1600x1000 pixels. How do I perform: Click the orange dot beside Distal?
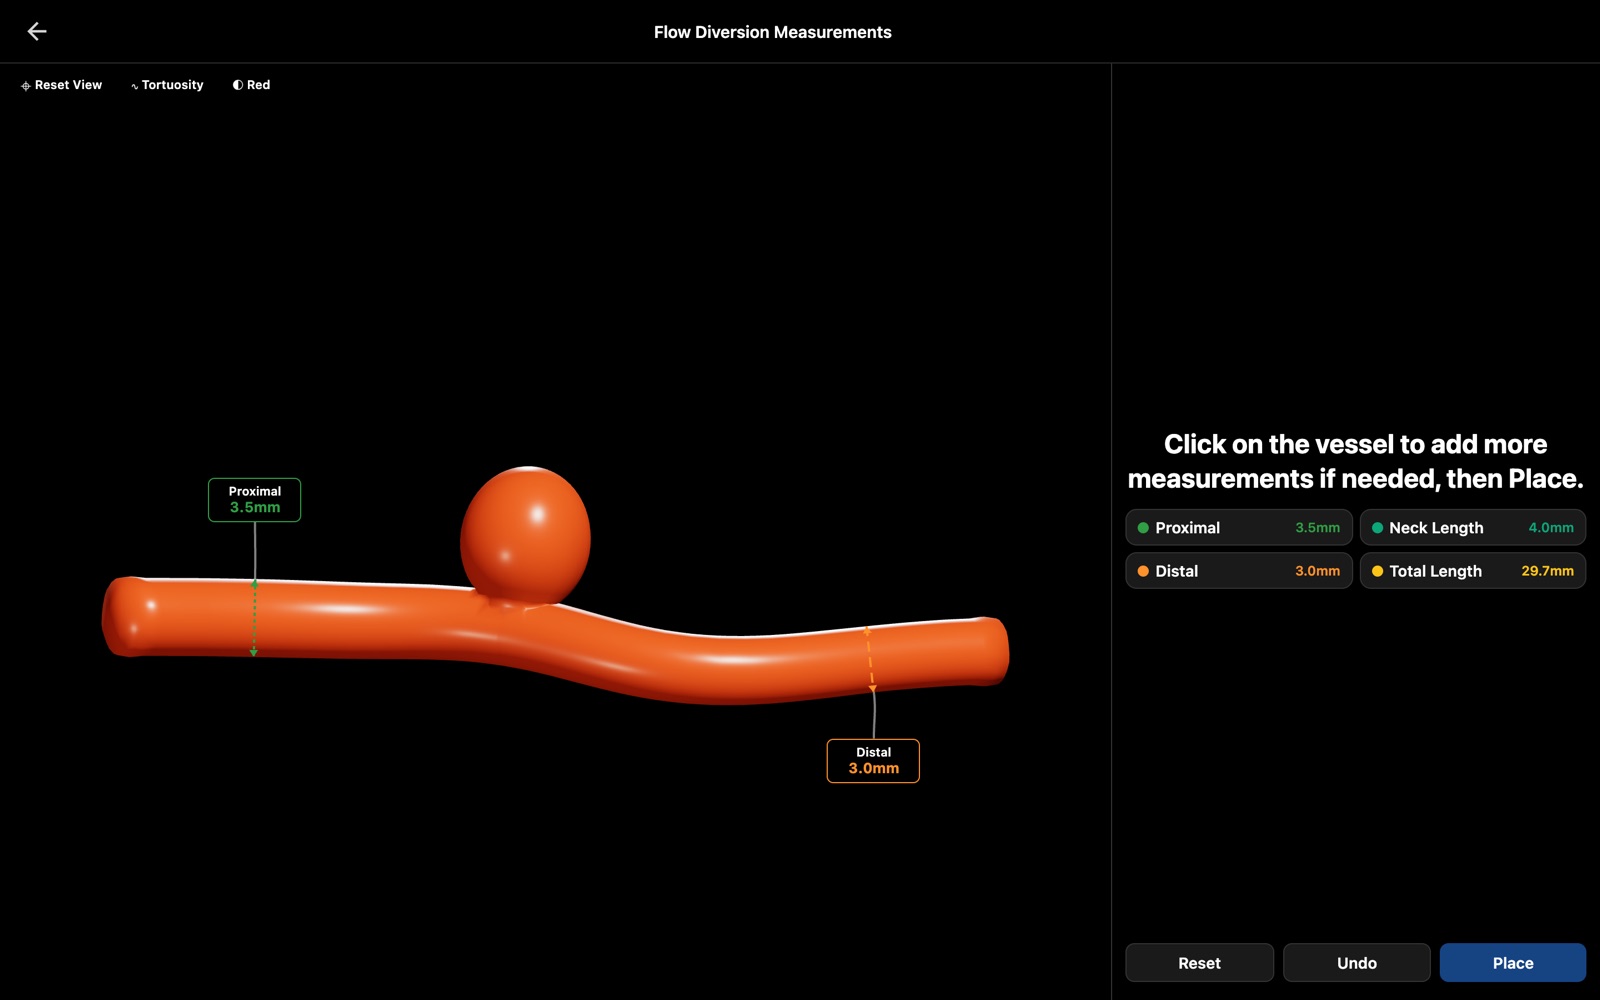(x=1143, y=571)
